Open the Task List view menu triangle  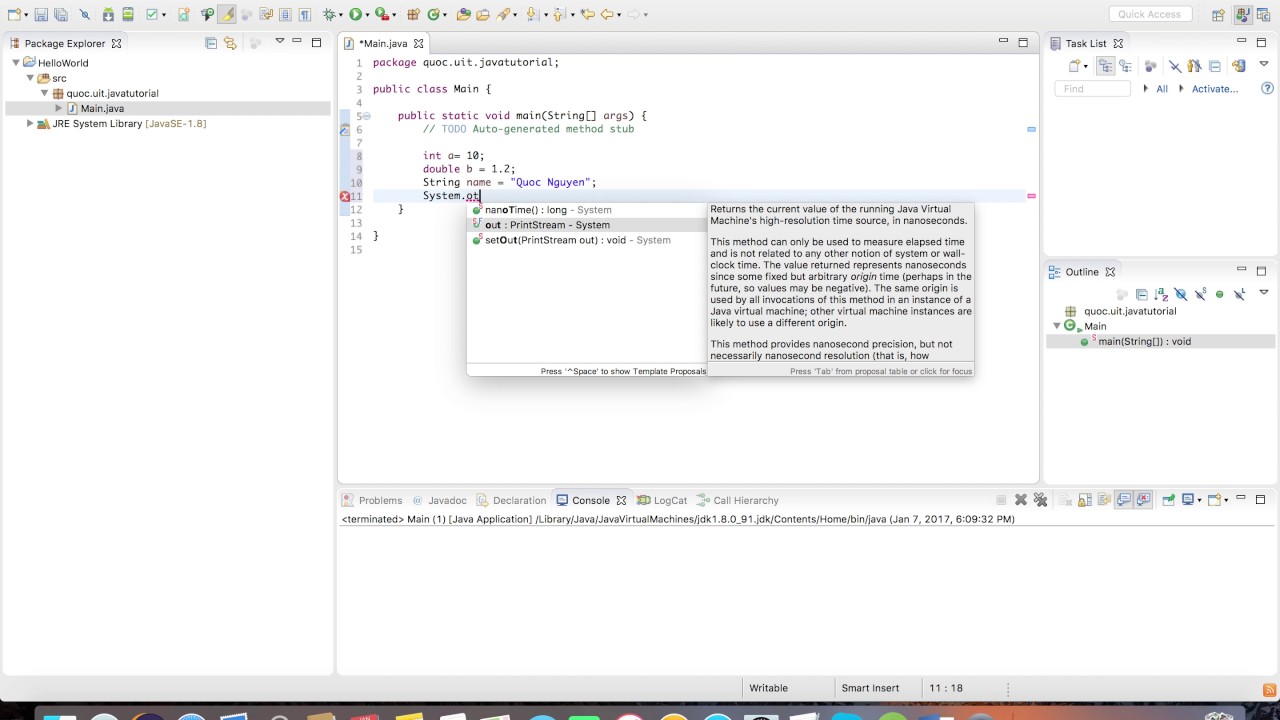pyautogui.click(x=1263, y=65)
